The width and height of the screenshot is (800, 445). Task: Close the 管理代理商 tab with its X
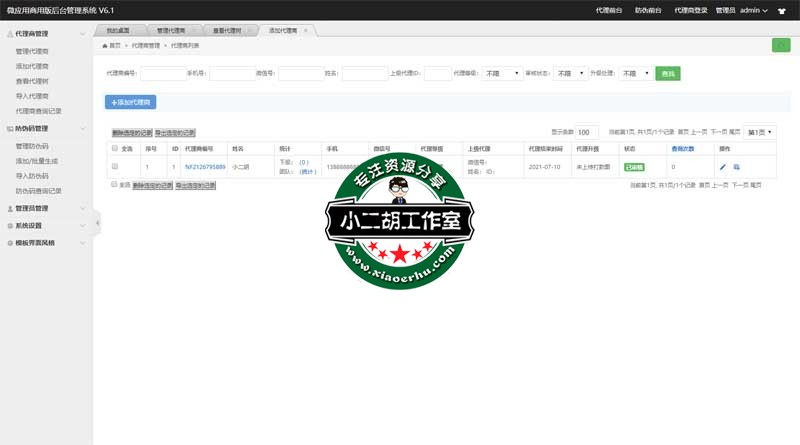tap(194, 31)
